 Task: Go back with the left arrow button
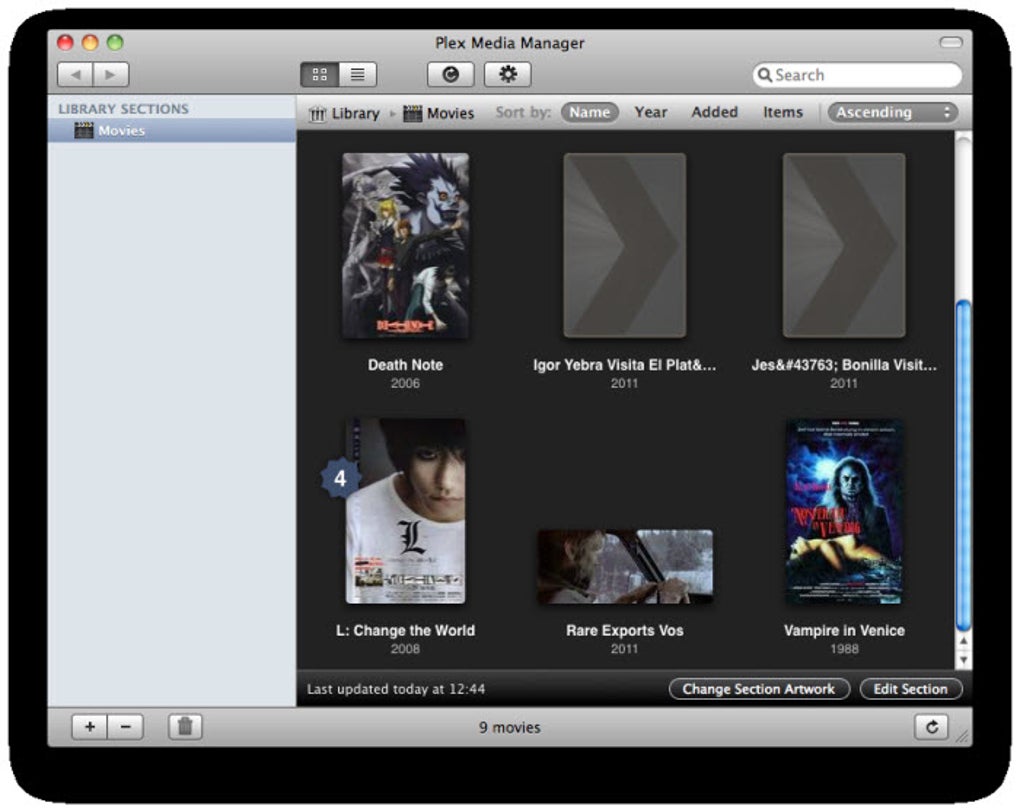(x=75, y=75)
